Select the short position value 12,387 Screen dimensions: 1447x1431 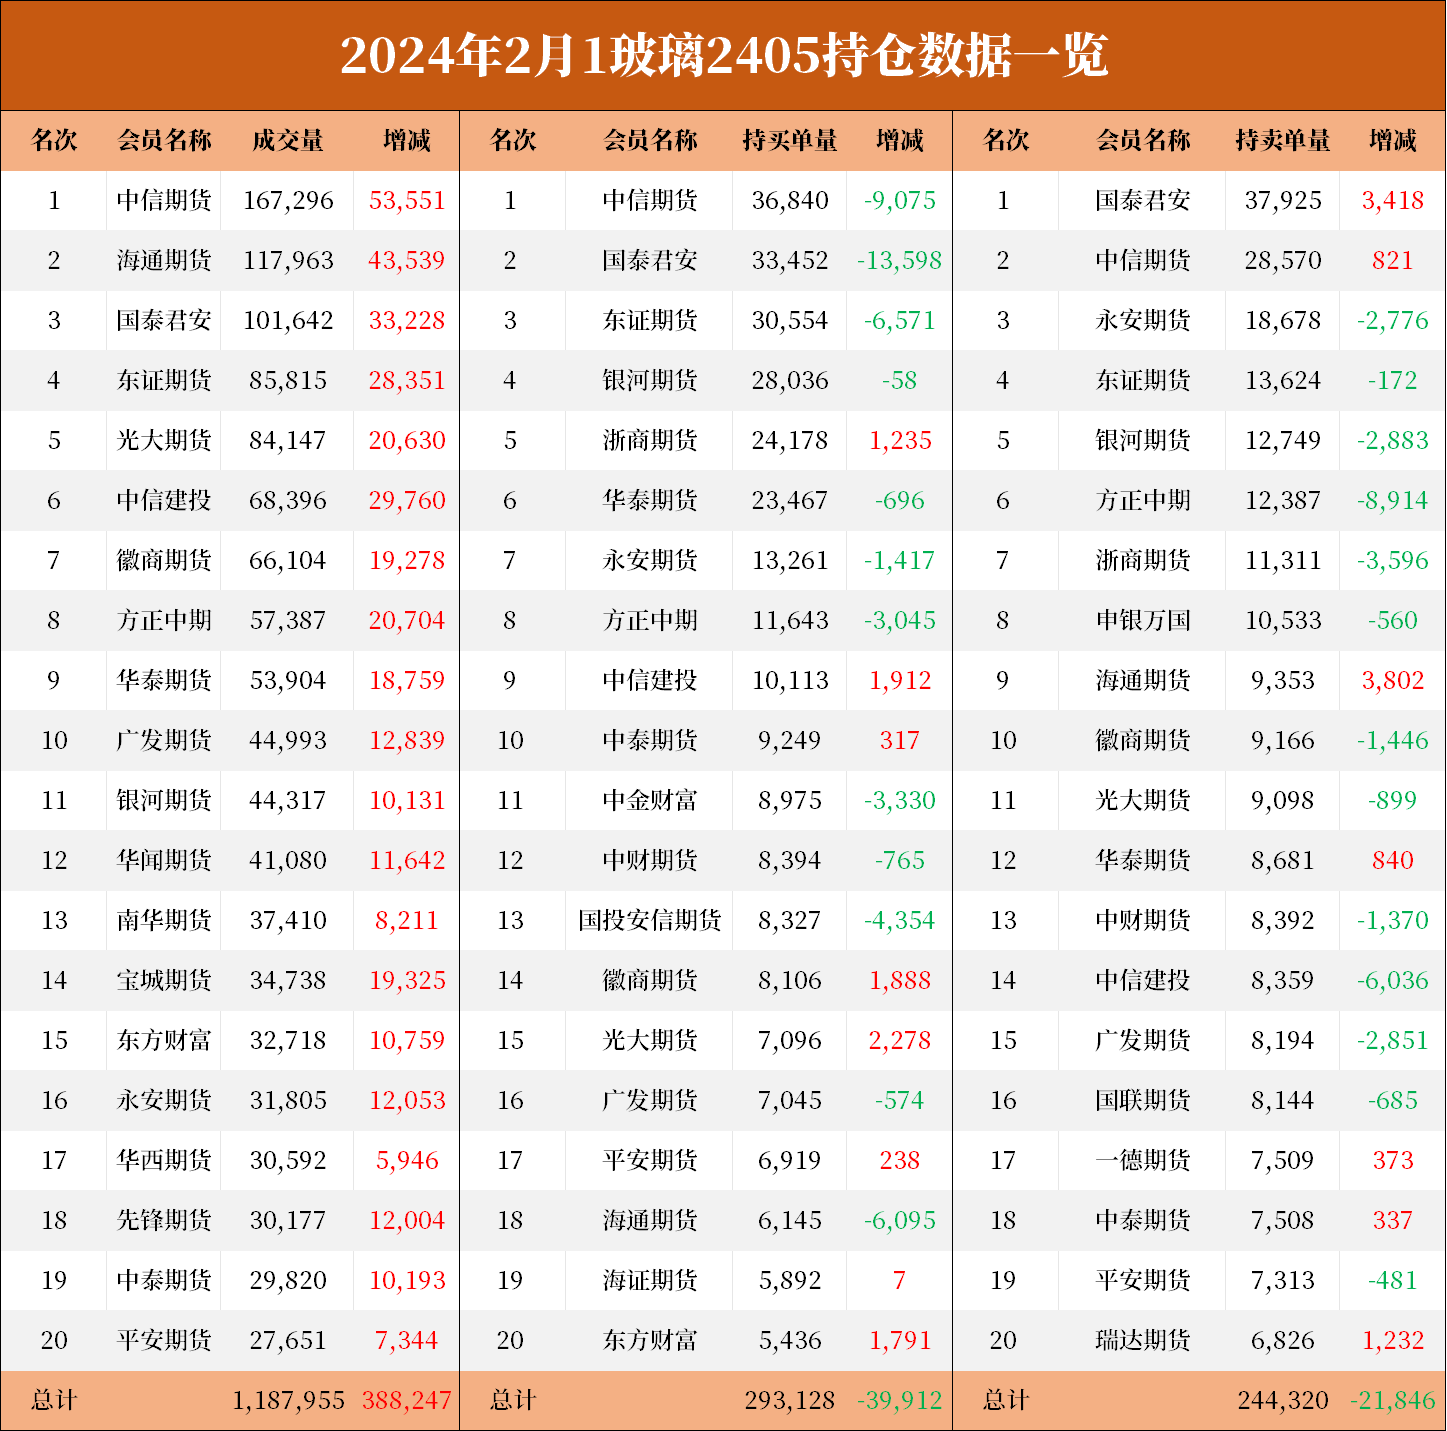1283,500
